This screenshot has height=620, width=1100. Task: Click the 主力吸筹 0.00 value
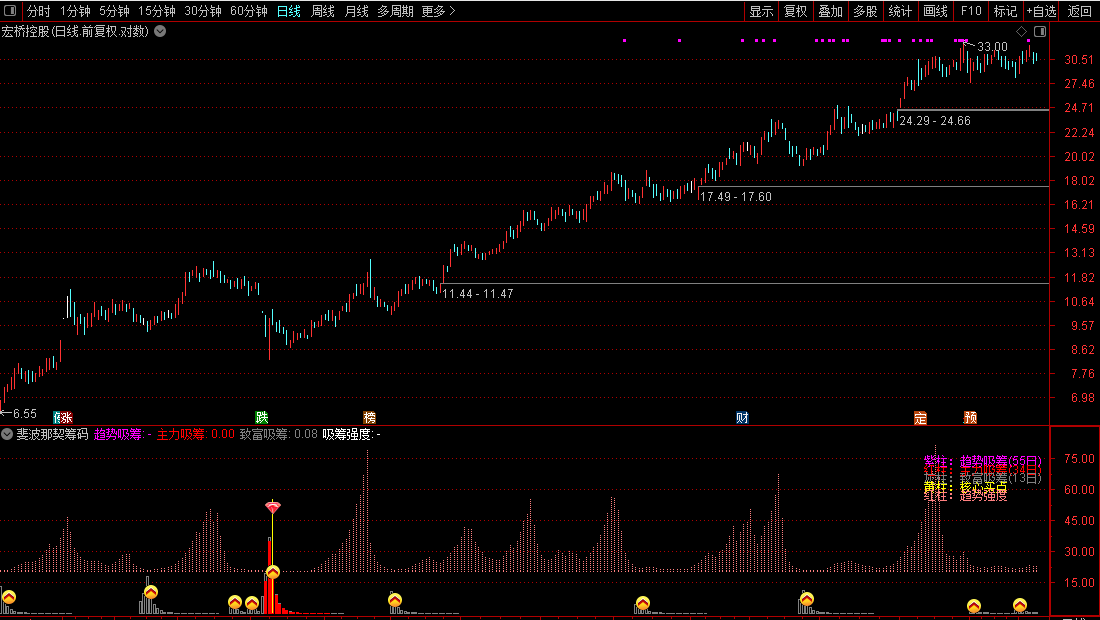196,434
